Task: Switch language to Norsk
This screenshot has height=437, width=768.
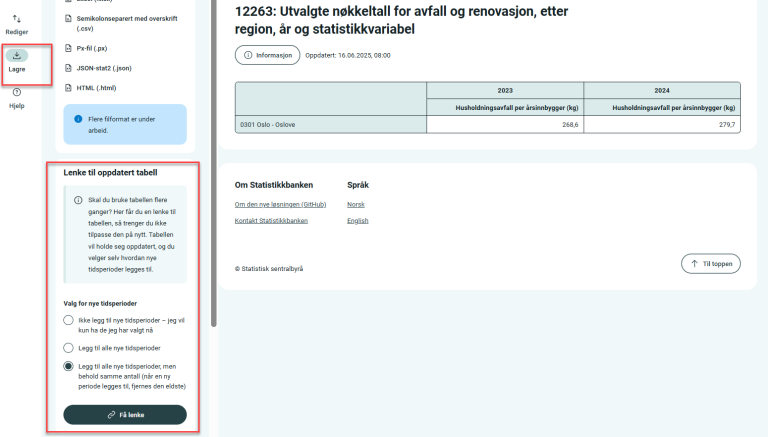Action: tap(356, 205)
